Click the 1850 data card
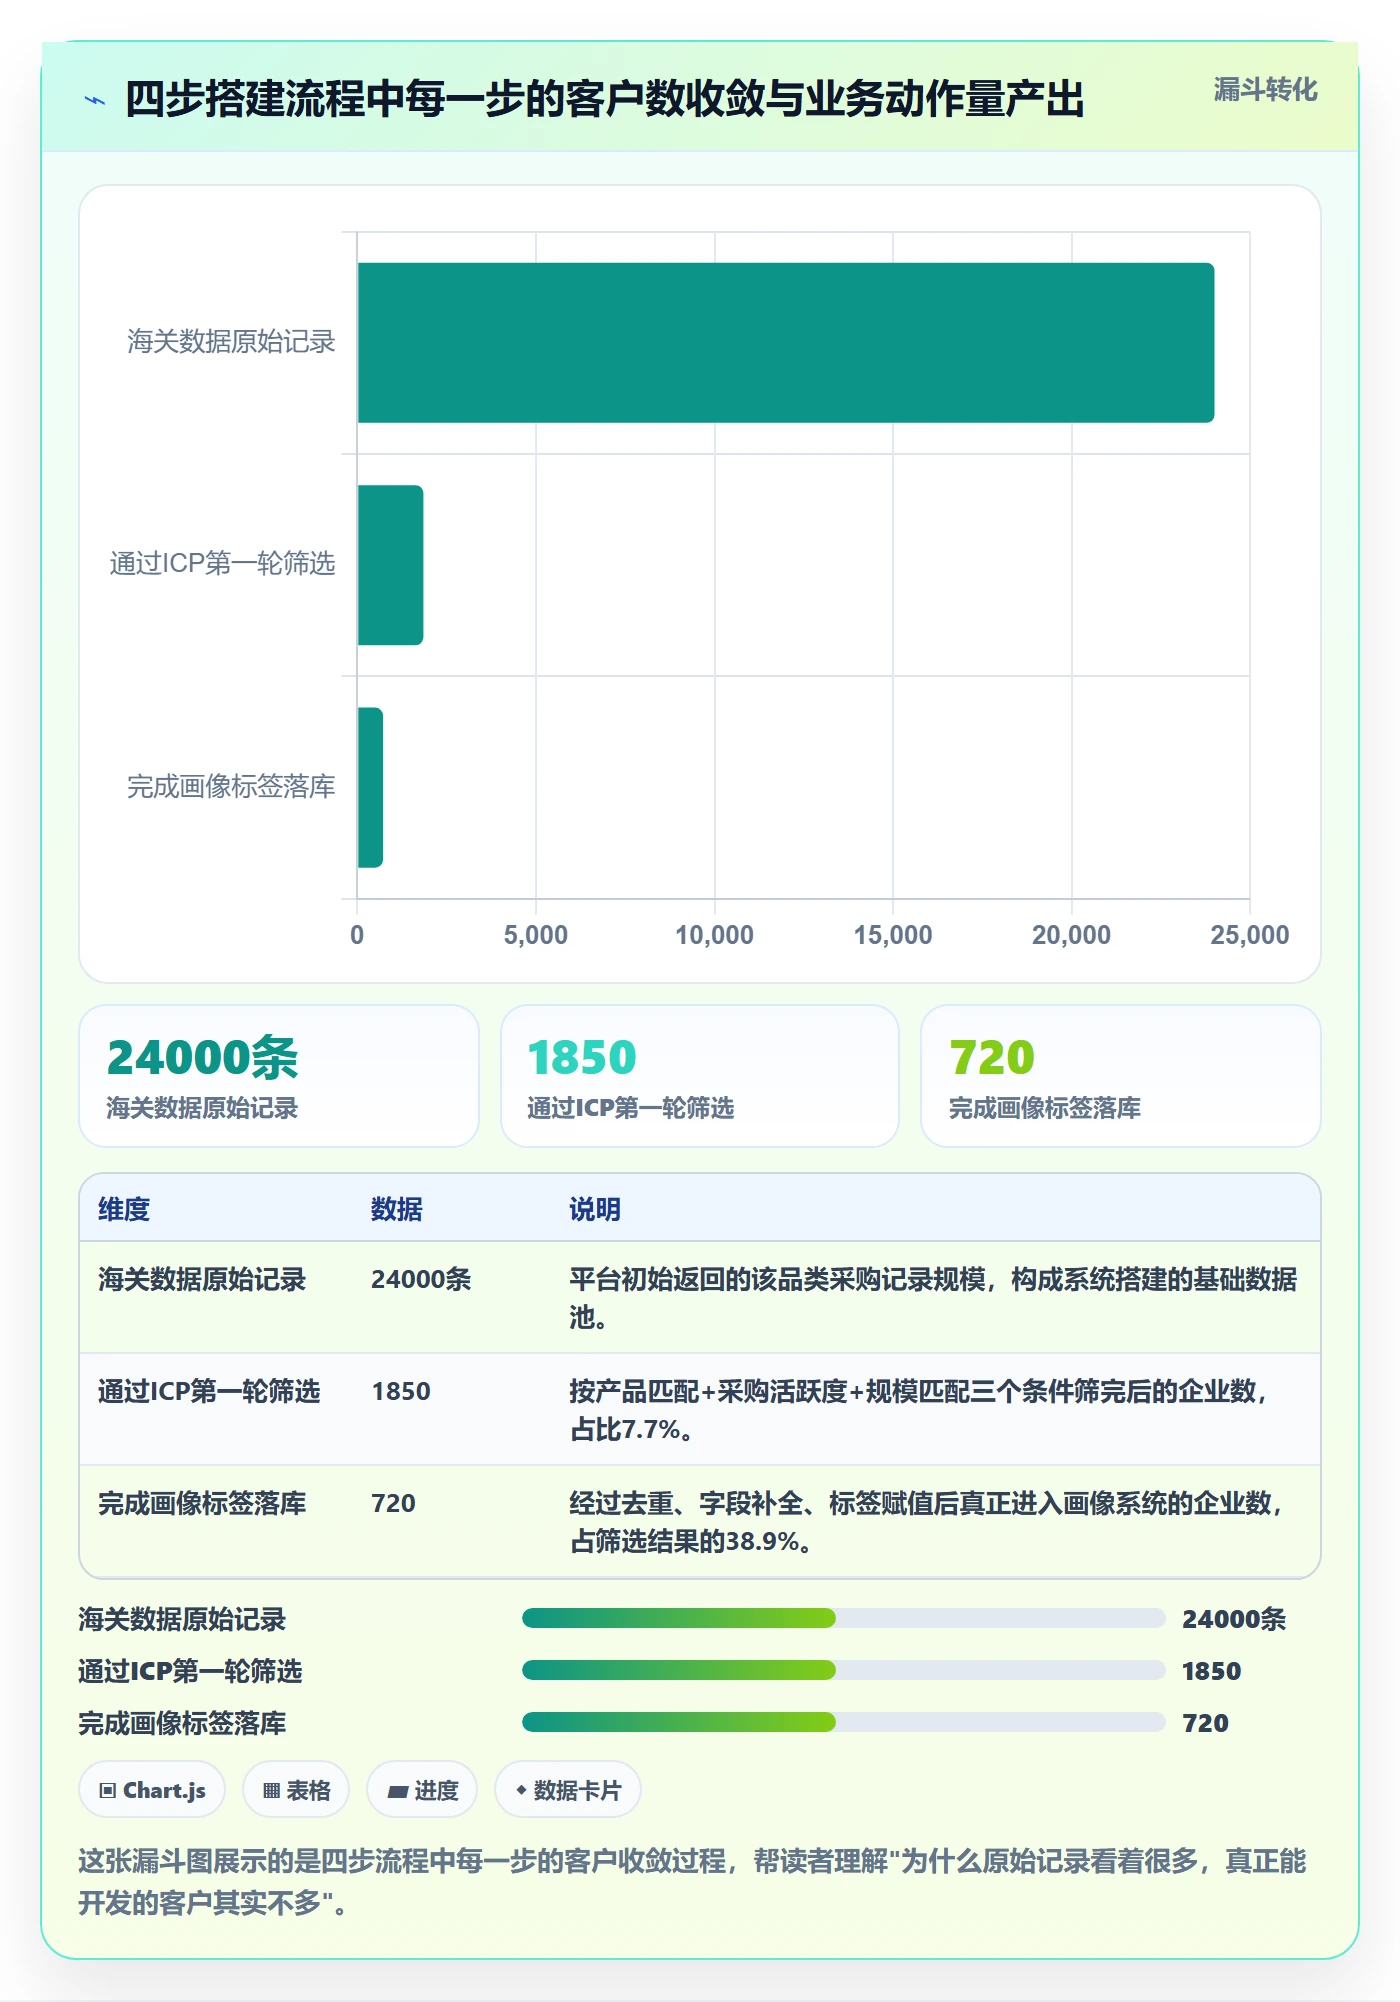 700,1076
